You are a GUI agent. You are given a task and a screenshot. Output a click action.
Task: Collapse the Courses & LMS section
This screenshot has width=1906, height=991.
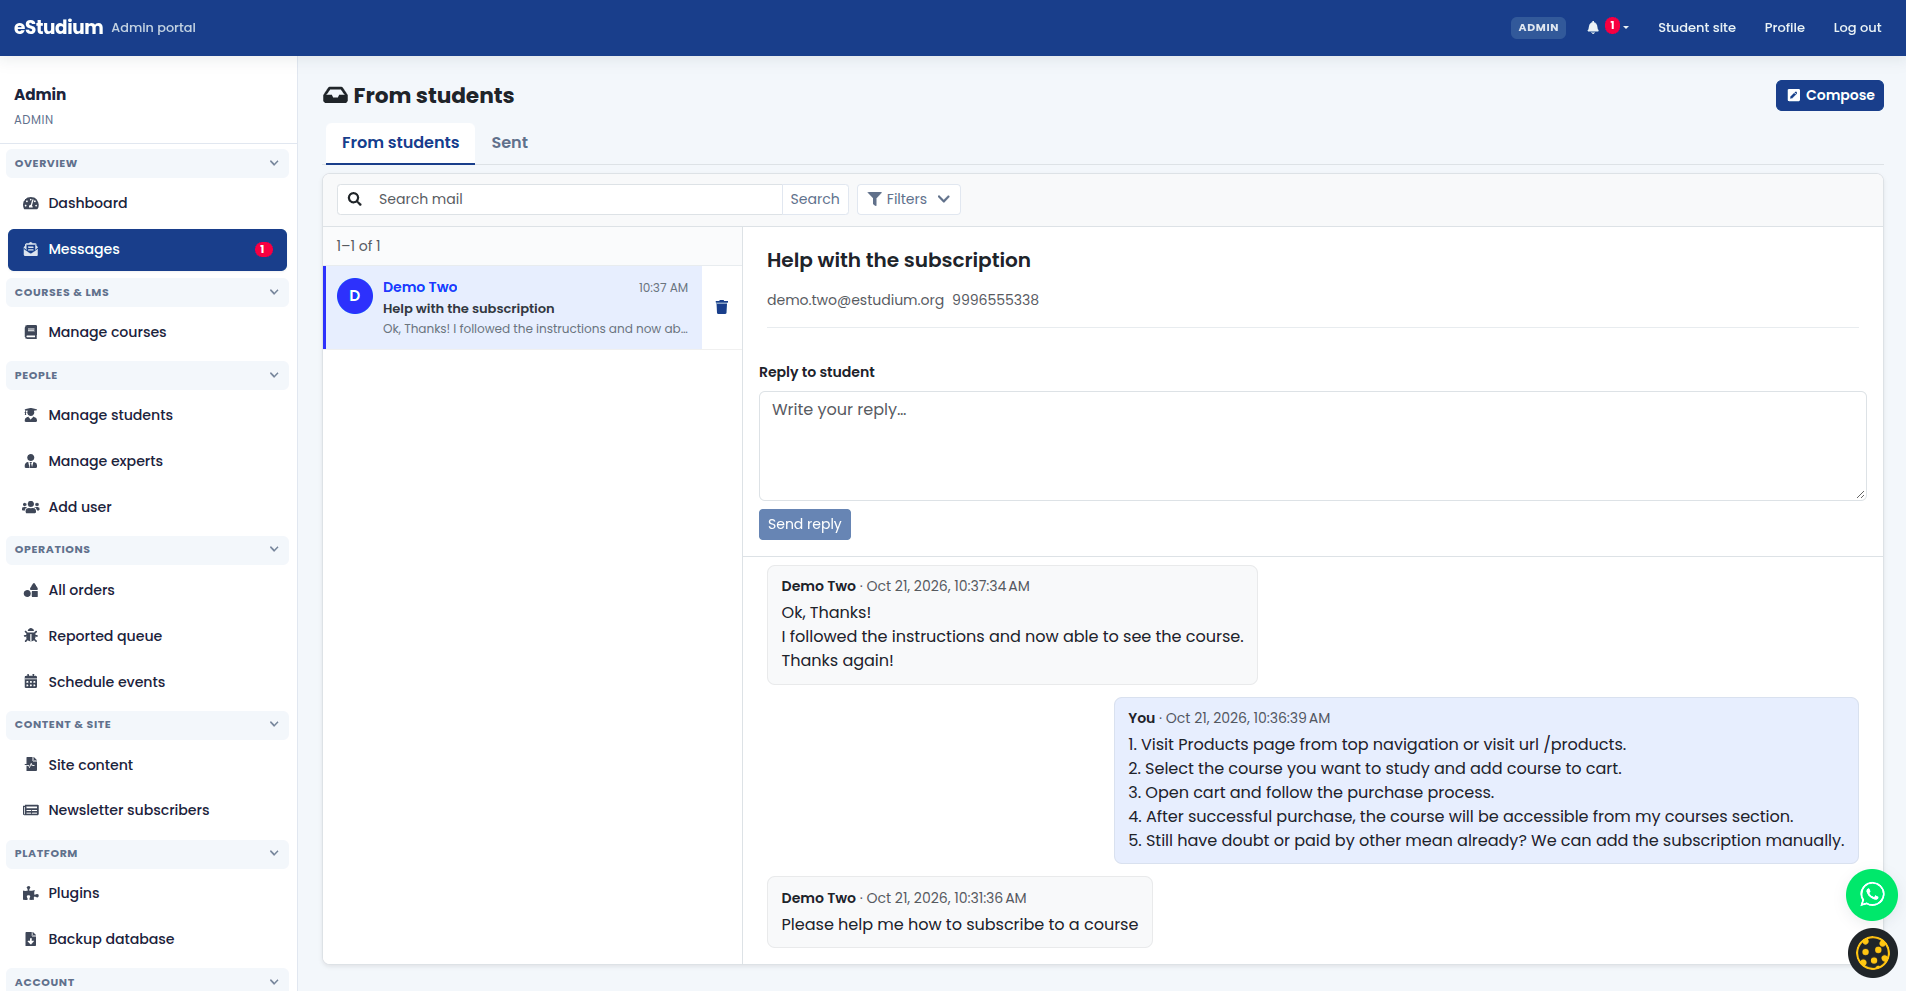(147, 292)
